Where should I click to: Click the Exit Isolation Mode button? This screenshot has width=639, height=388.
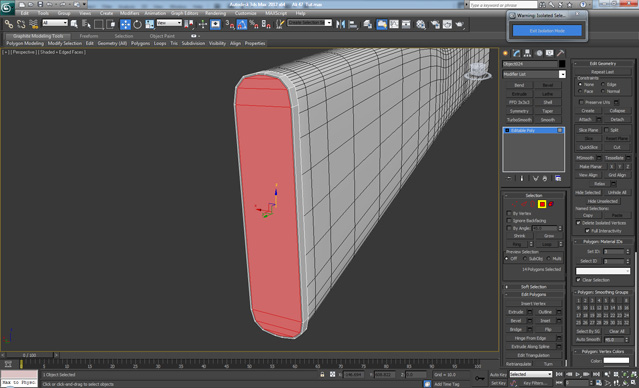tap(547, 31)
